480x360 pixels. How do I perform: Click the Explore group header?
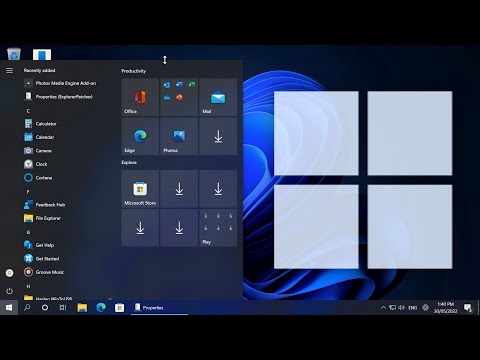click(x=129, y=162)
